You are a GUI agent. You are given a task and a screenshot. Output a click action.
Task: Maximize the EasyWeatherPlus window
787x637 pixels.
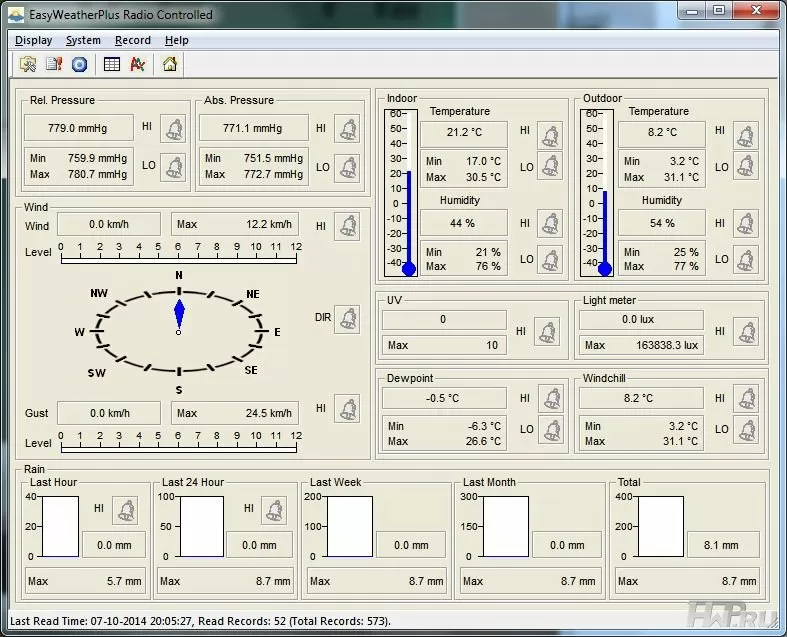[720, 11]
